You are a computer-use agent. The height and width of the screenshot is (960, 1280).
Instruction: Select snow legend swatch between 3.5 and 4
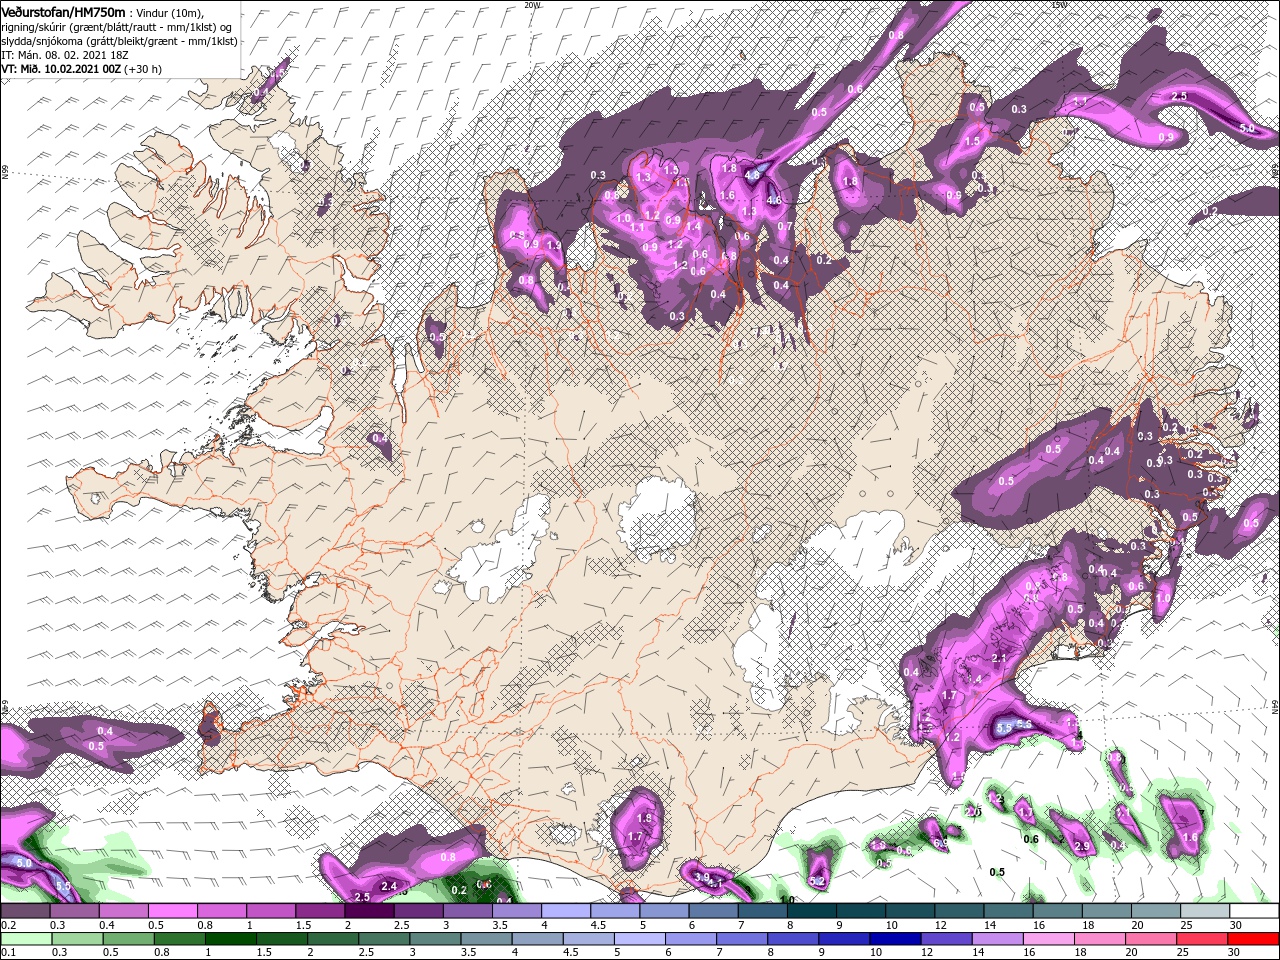click(x=515, y=911)
